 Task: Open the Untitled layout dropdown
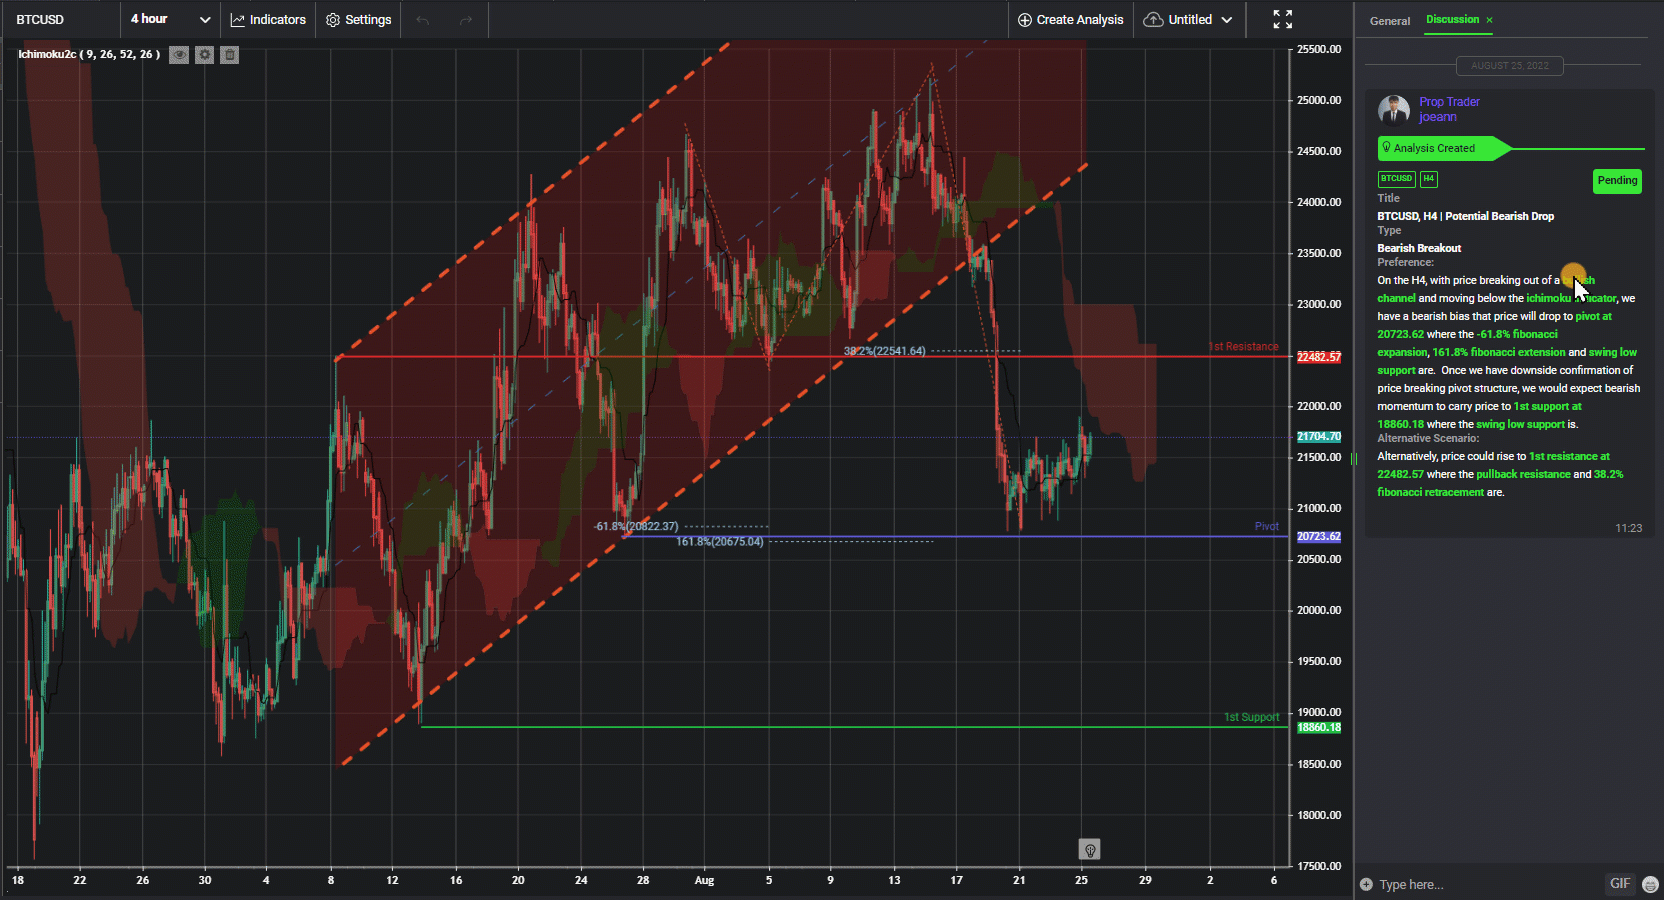click(1189, 20)
